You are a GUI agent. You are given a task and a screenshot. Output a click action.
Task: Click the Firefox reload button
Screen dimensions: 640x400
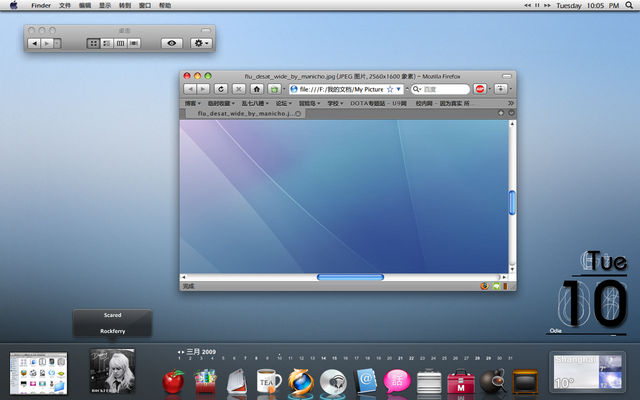(220, 89)
